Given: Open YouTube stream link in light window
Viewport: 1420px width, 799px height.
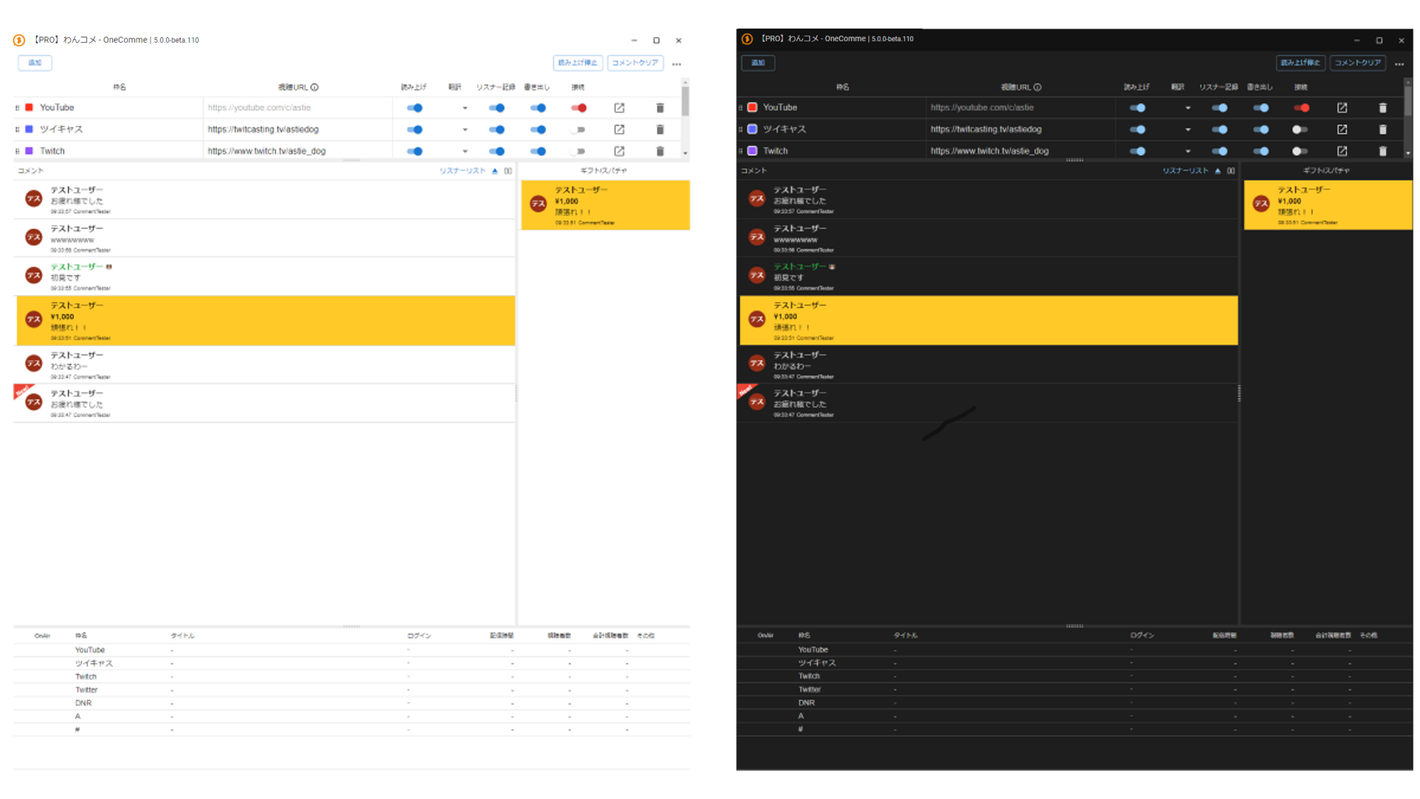Looking at the screenshot, I should click(619, 108).
